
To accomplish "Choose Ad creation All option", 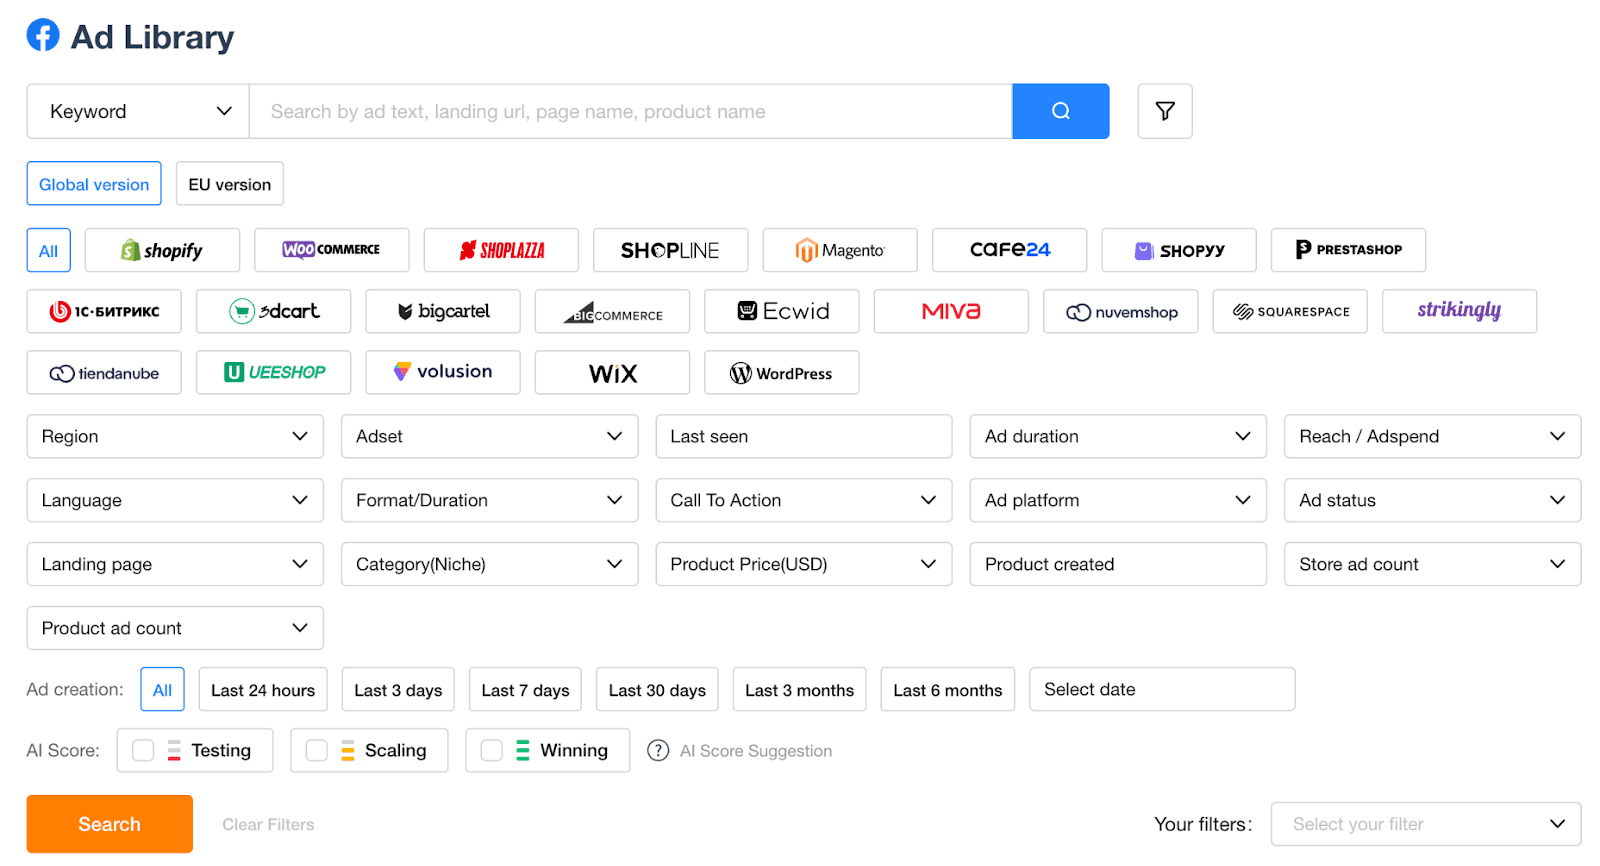I will pyautogui.click(x=162, y=689).
